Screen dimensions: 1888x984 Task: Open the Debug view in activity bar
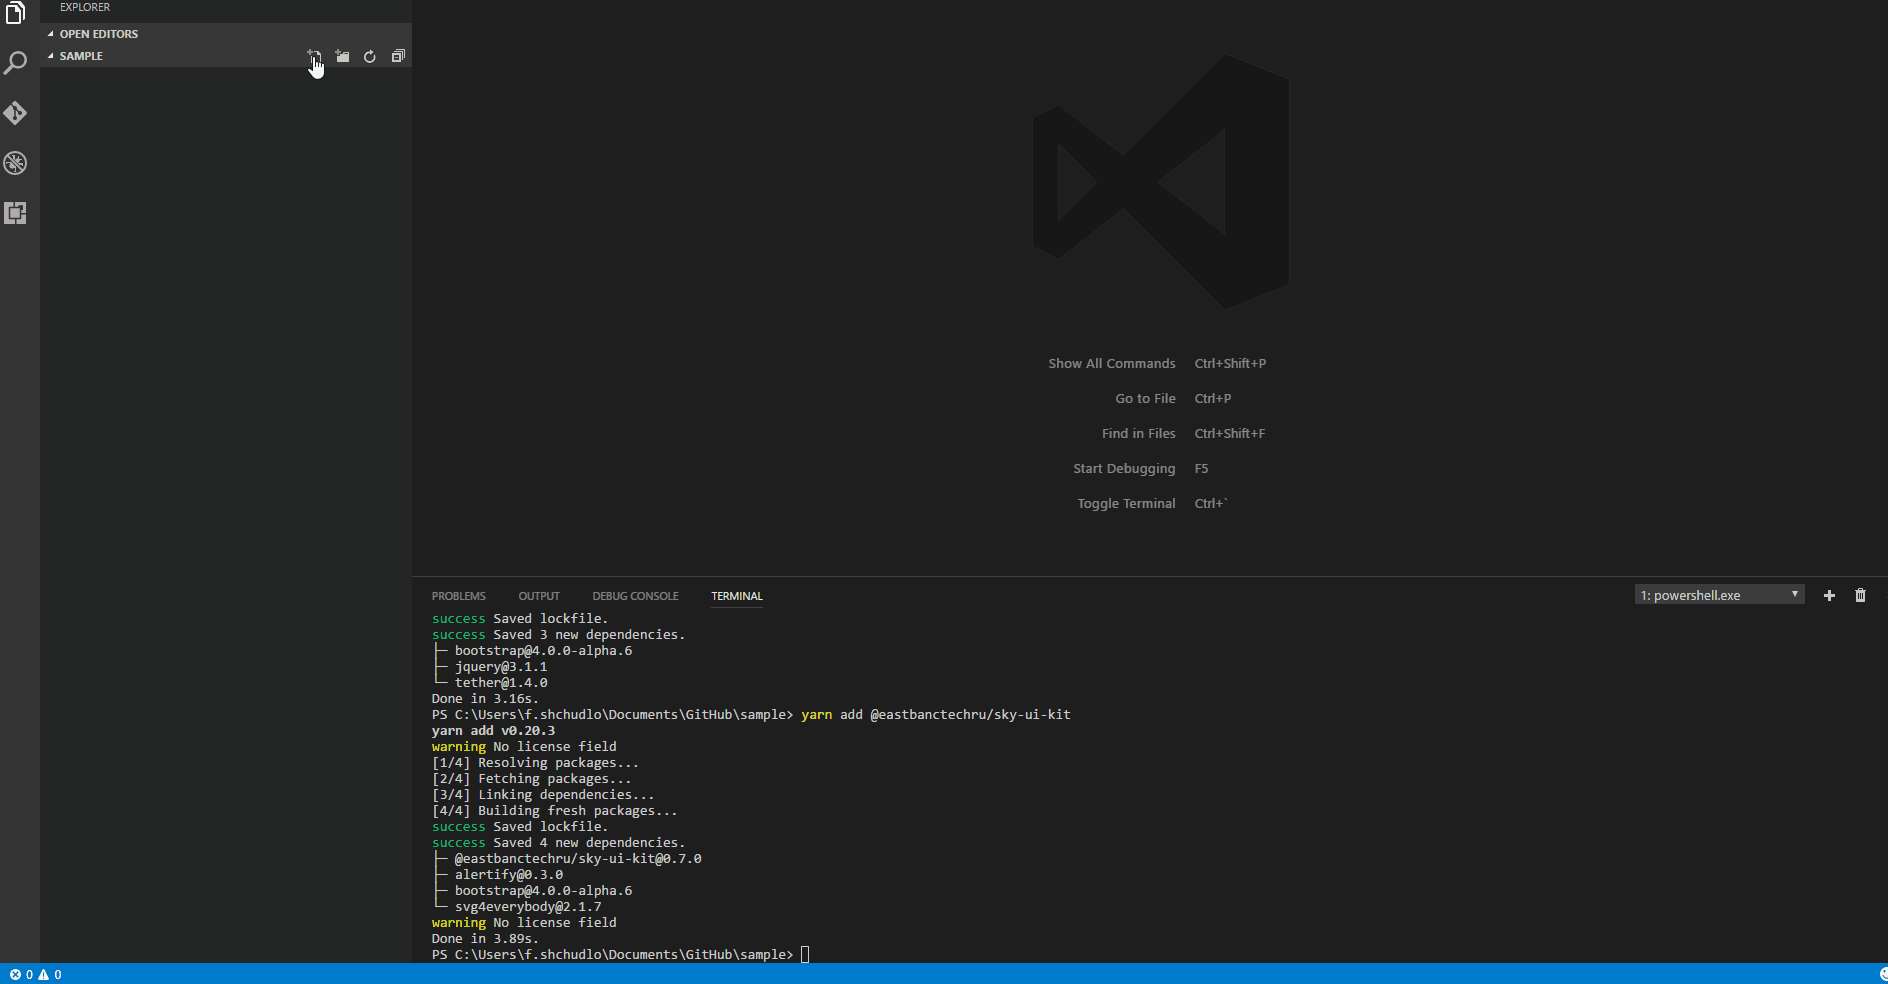15,163
